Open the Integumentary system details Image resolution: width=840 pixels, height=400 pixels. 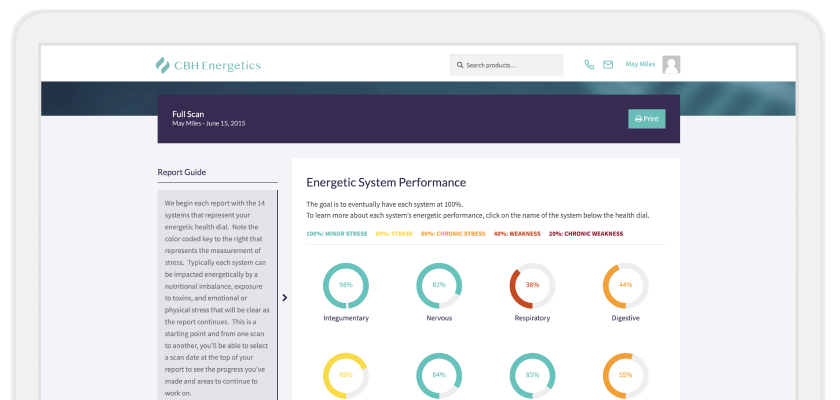point(346,318)
